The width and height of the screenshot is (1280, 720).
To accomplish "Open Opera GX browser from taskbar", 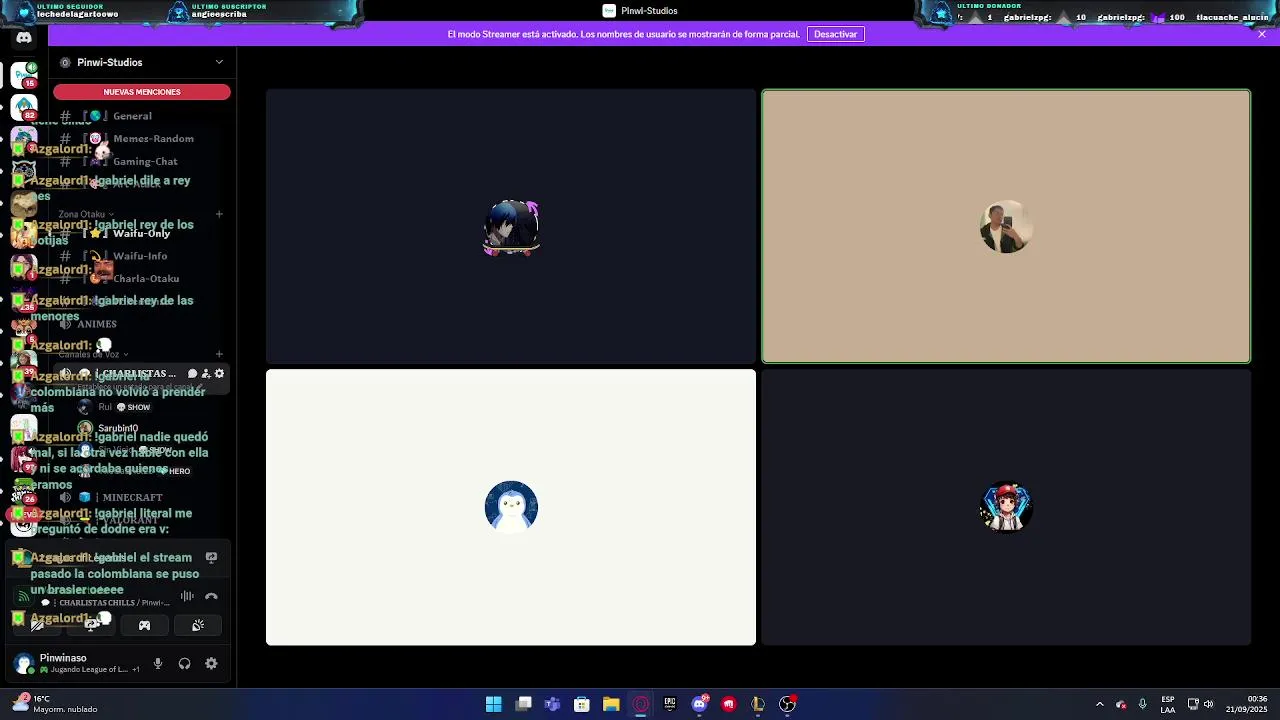I will pos(641,704).
